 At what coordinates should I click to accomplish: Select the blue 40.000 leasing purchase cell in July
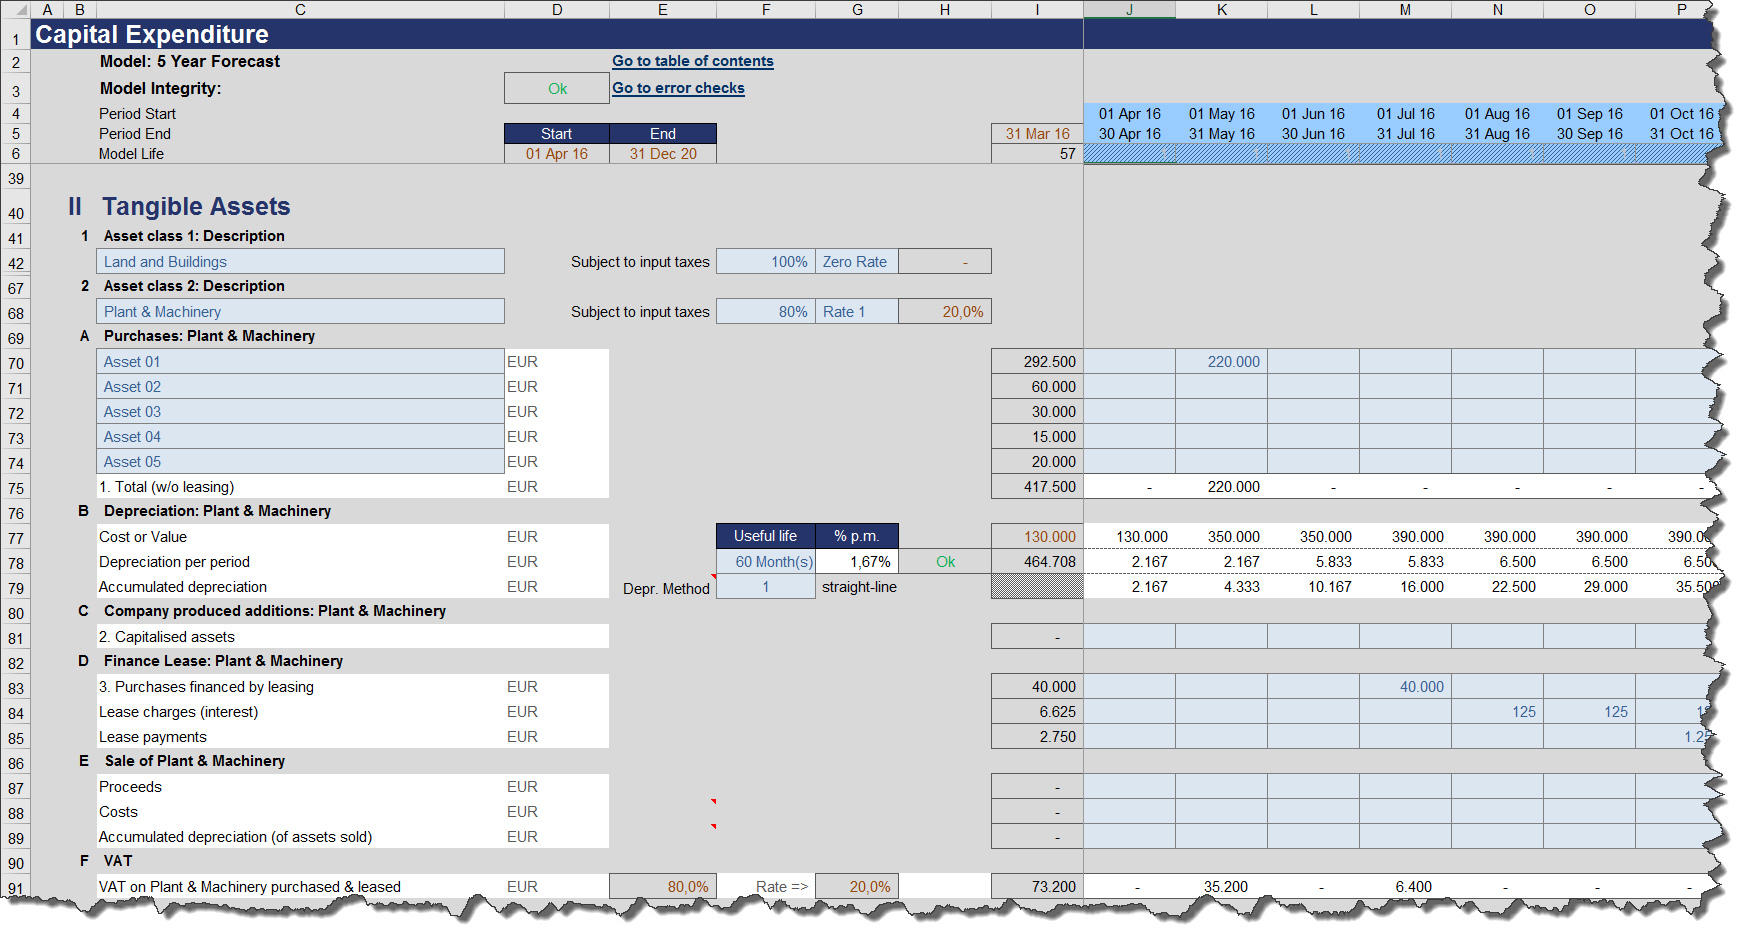1406,687
